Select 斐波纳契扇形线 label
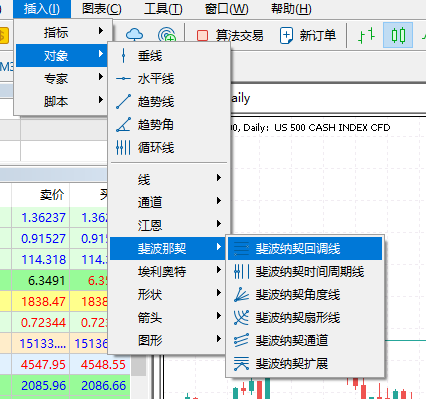 298,318
